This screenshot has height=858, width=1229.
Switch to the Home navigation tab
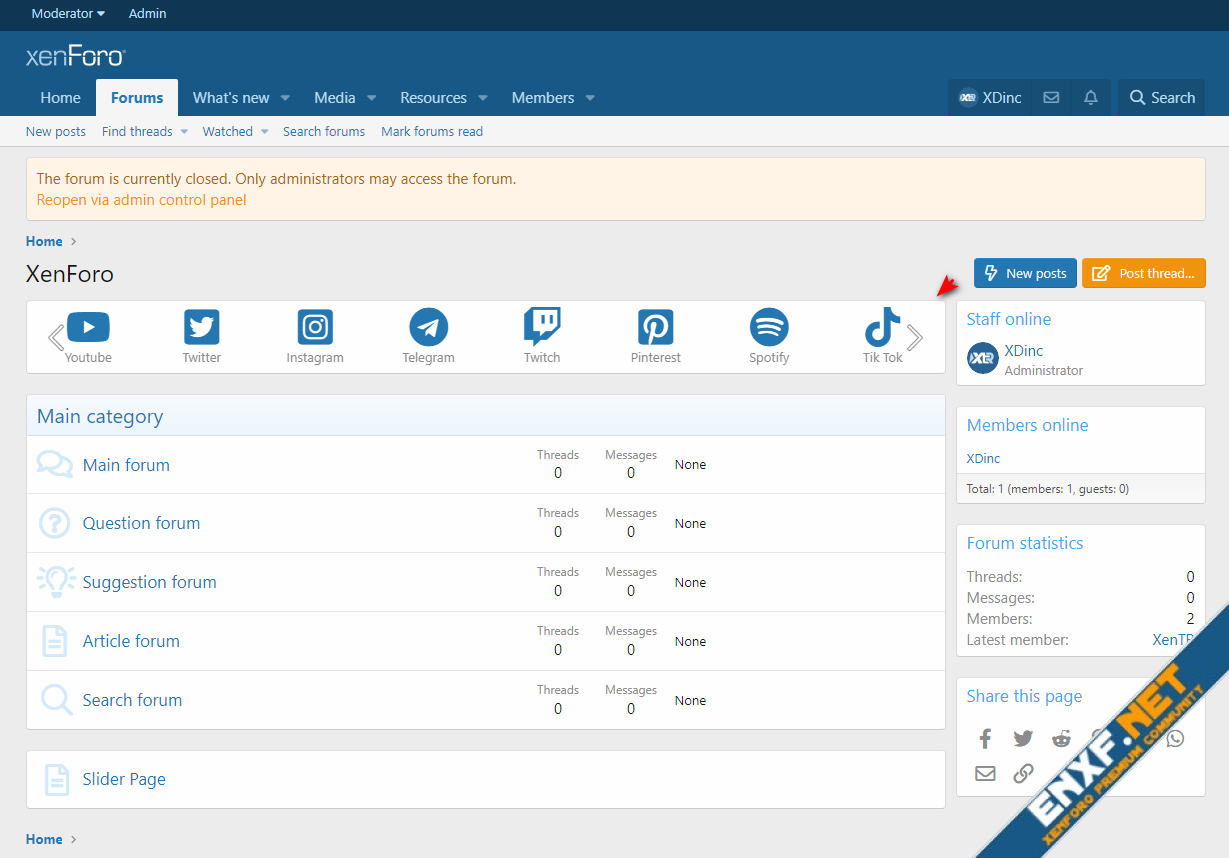(x=60, y=98)
